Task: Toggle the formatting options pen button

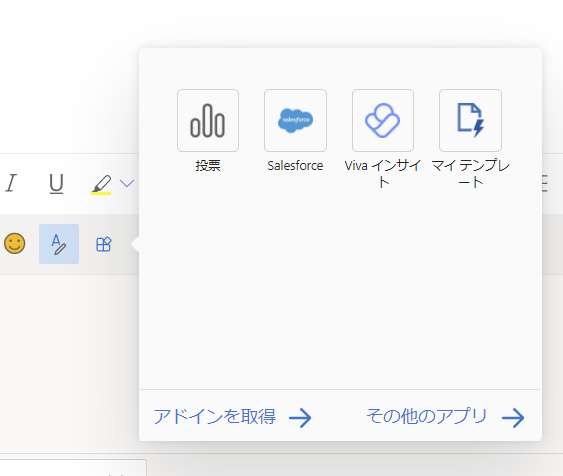Action: pyautogui.click(x=59, y=244)
